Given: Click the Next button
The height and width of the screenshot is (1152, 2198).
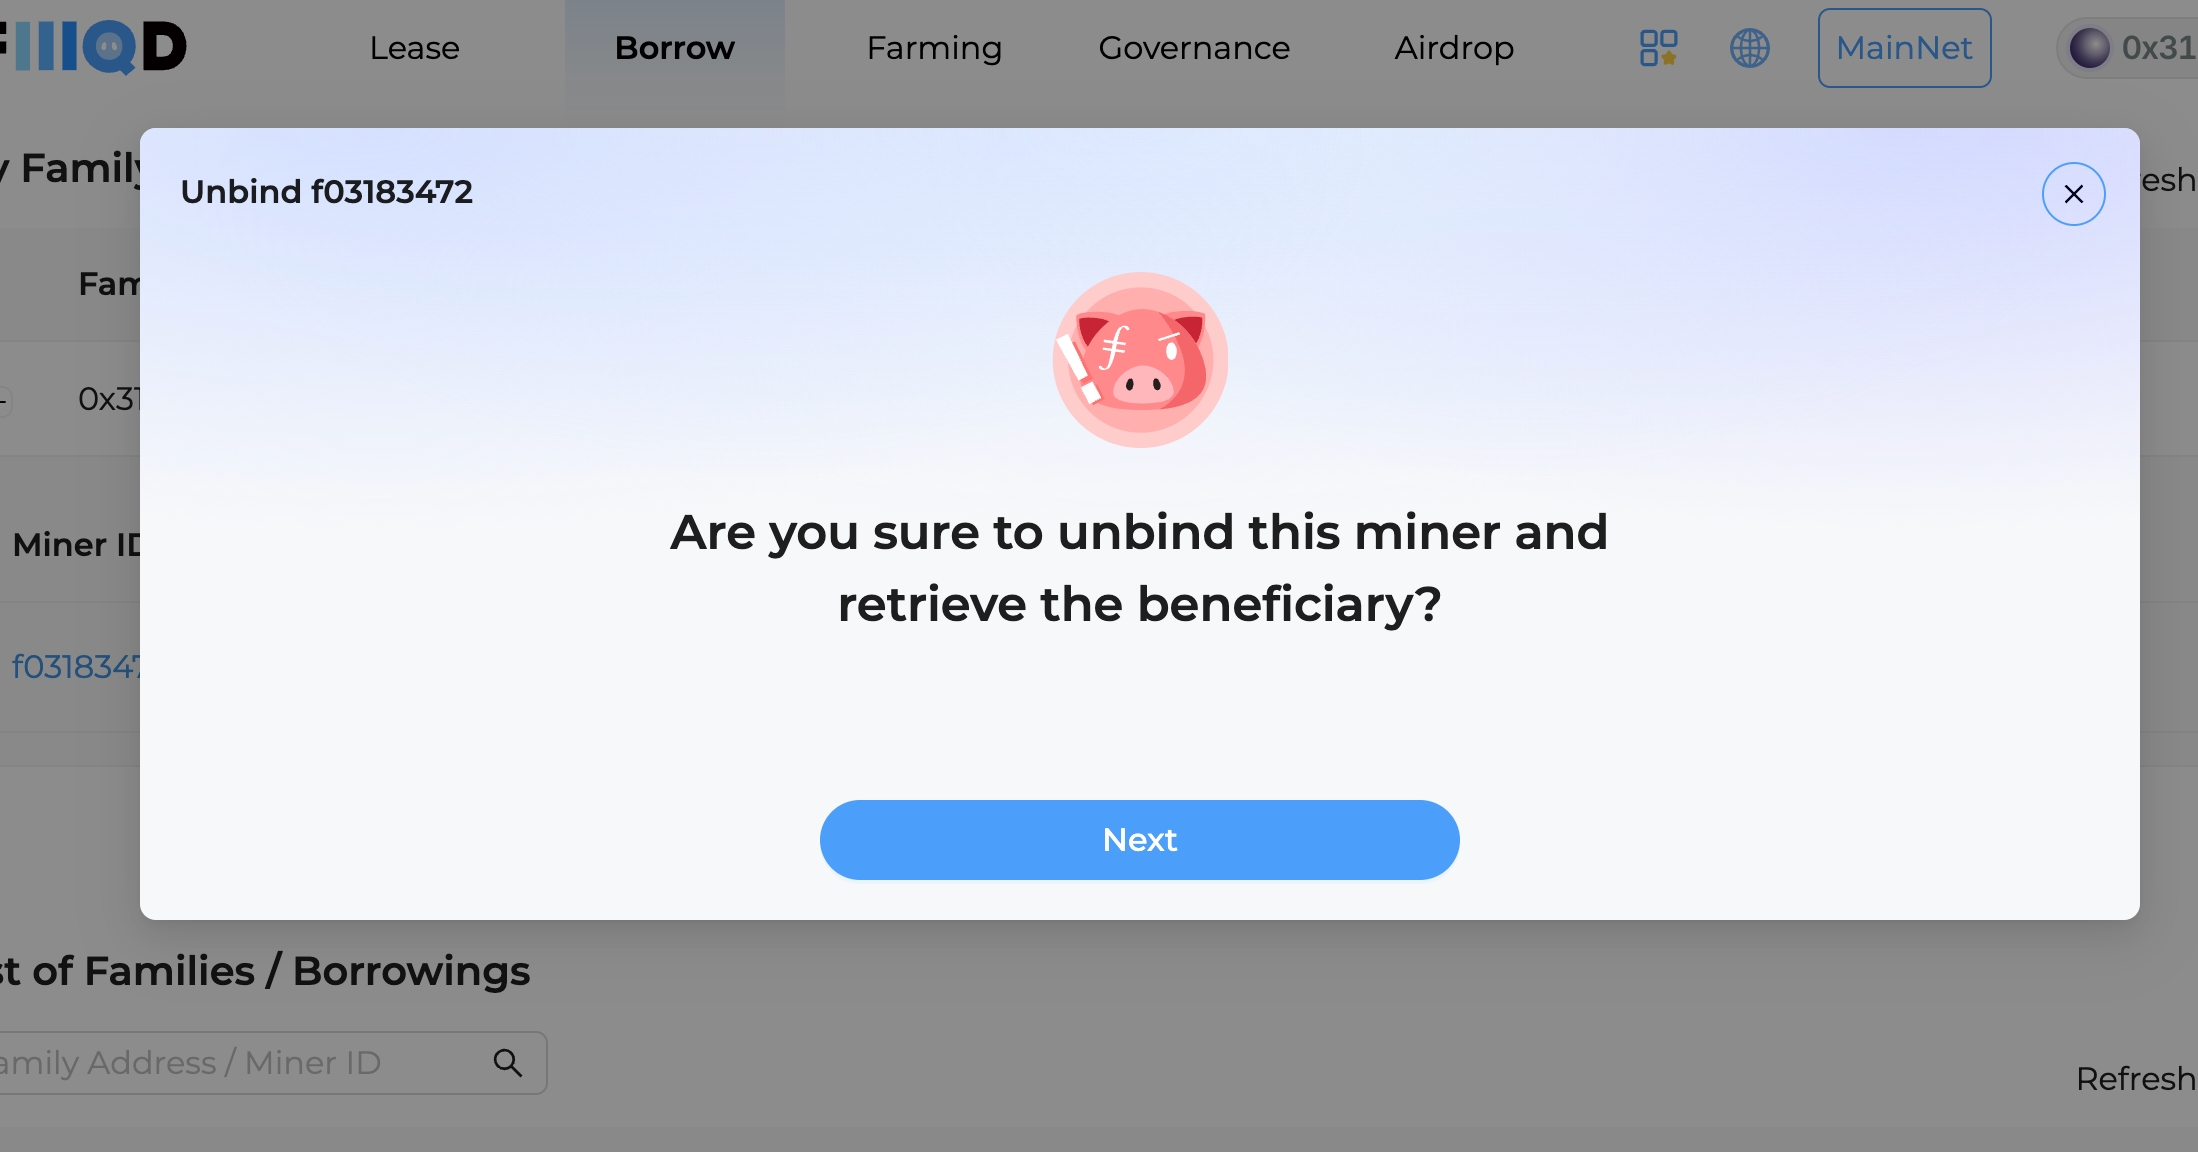Looking at the screenshot, I should (1139, 840).
